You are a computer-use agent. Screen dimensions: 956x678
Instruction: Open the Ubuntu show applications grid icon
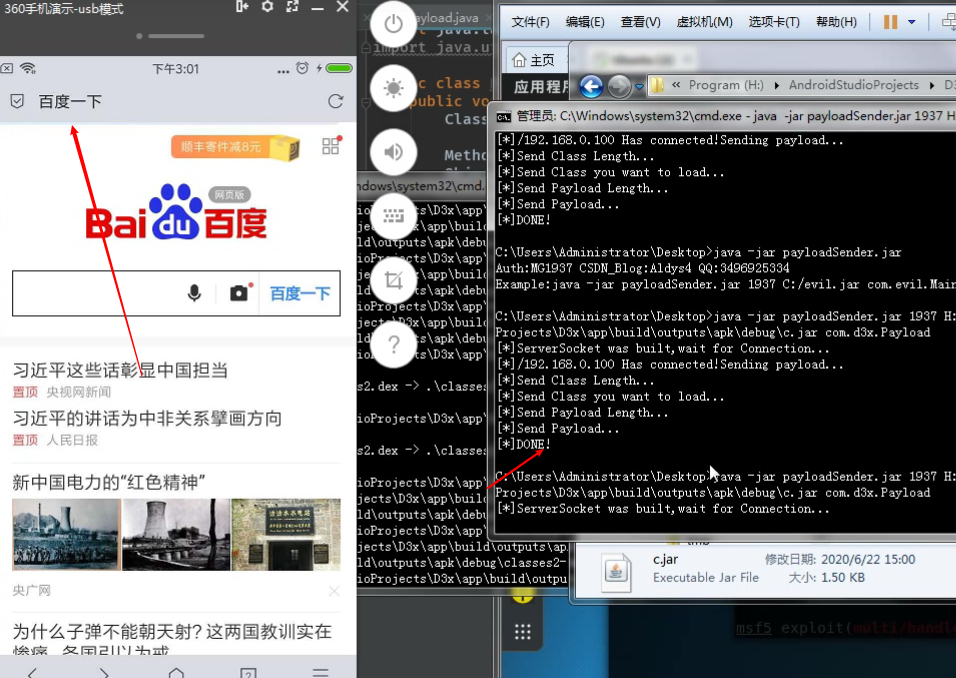pos(523,632)
